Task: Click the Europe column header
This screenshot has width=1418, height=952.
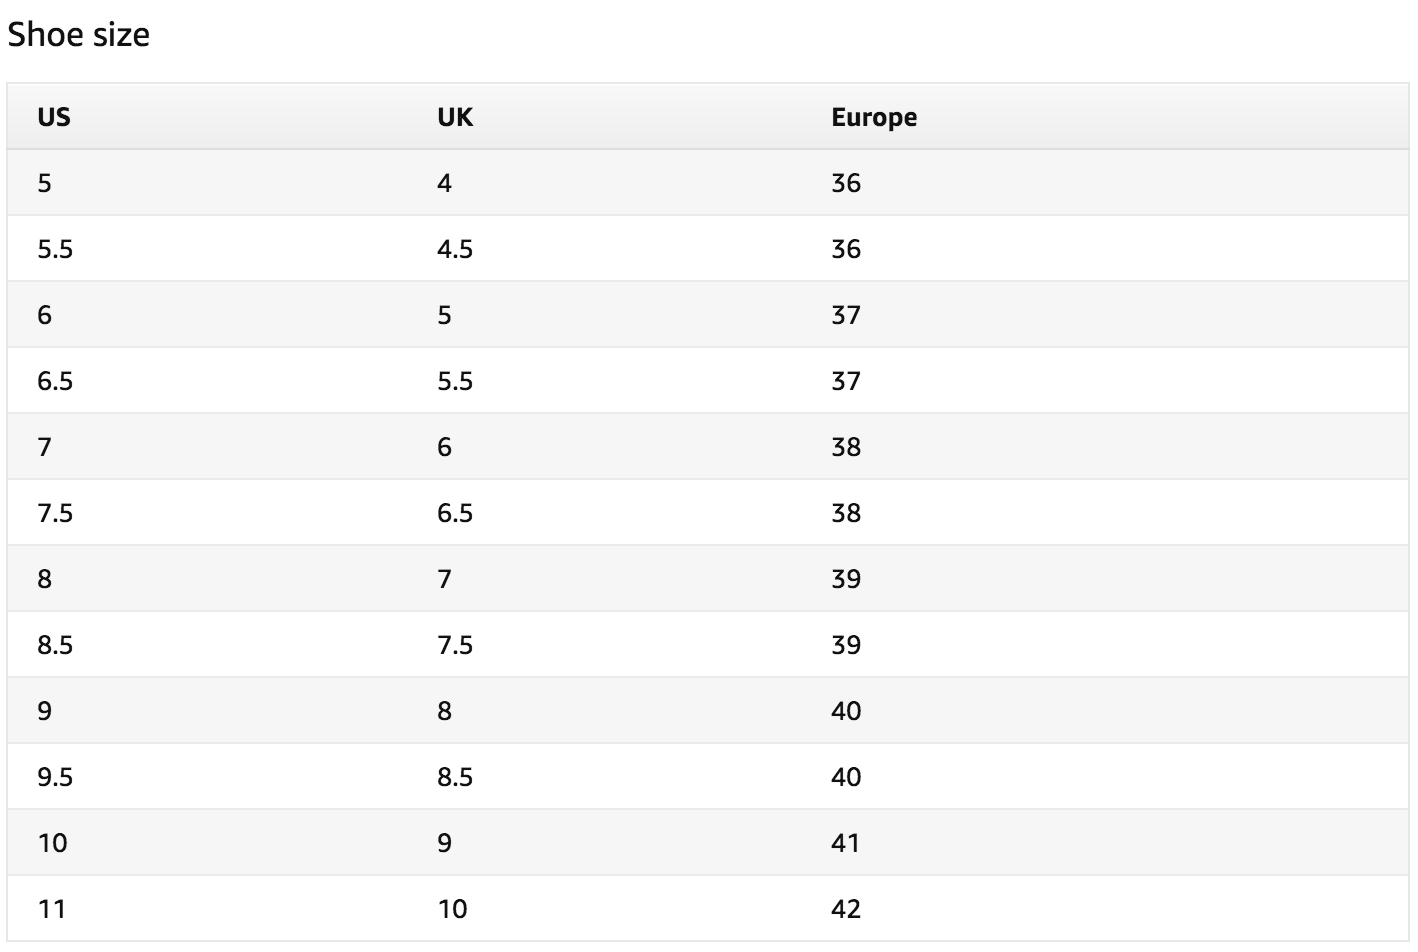Action: (x=873, y=117)
